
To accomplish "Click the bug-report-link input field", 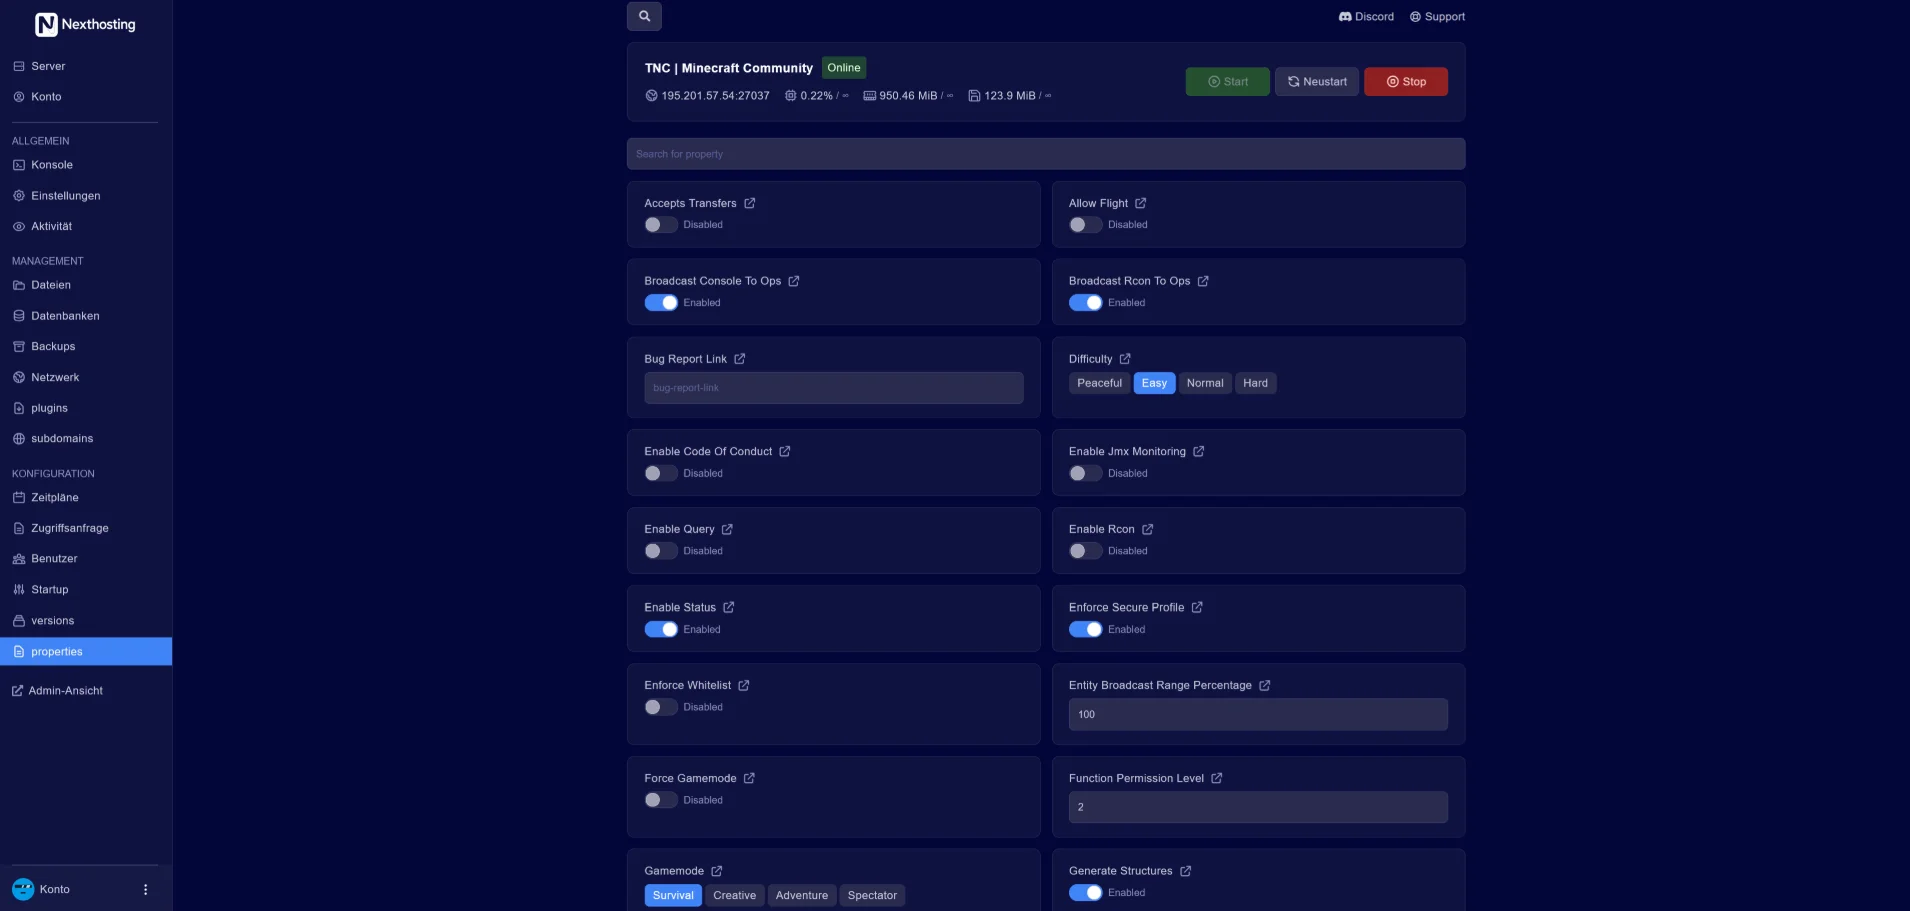I will click(x=834, y=388).
